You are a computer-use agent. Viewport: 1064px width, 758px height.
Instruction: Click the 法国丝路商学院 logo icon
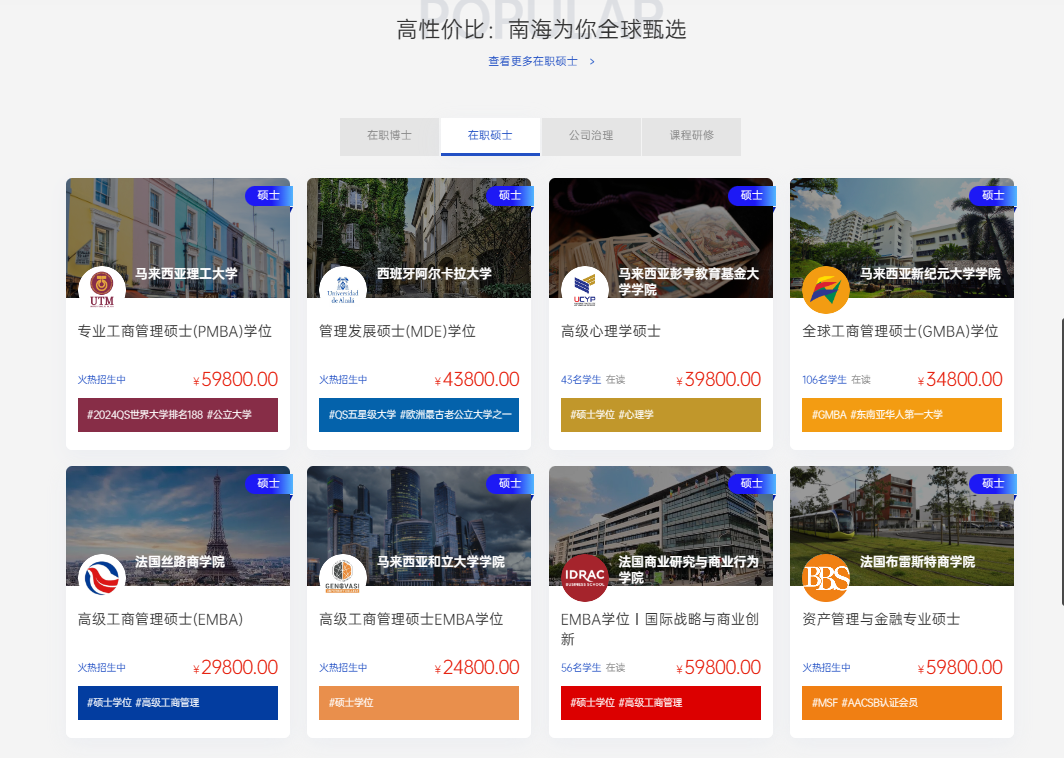tap(102, 577)
